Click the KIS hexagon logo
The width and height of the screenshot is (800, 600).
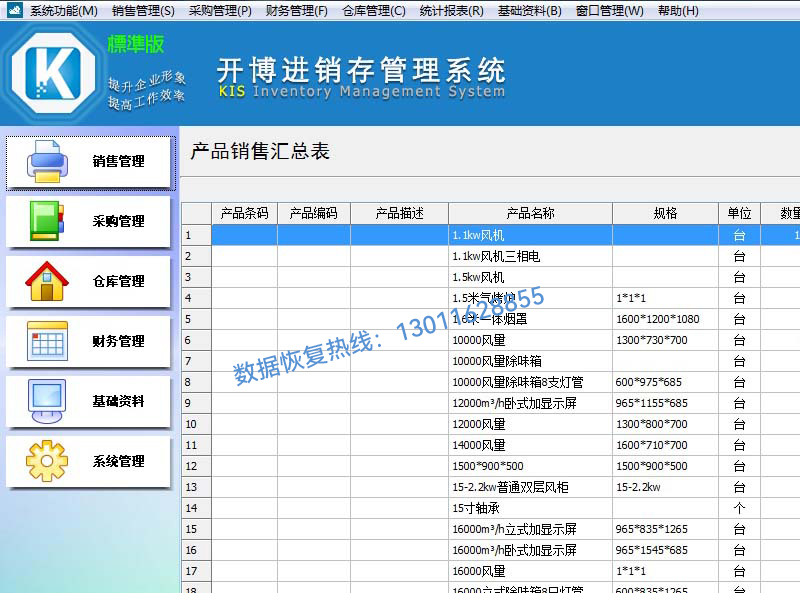click(52, 74)
